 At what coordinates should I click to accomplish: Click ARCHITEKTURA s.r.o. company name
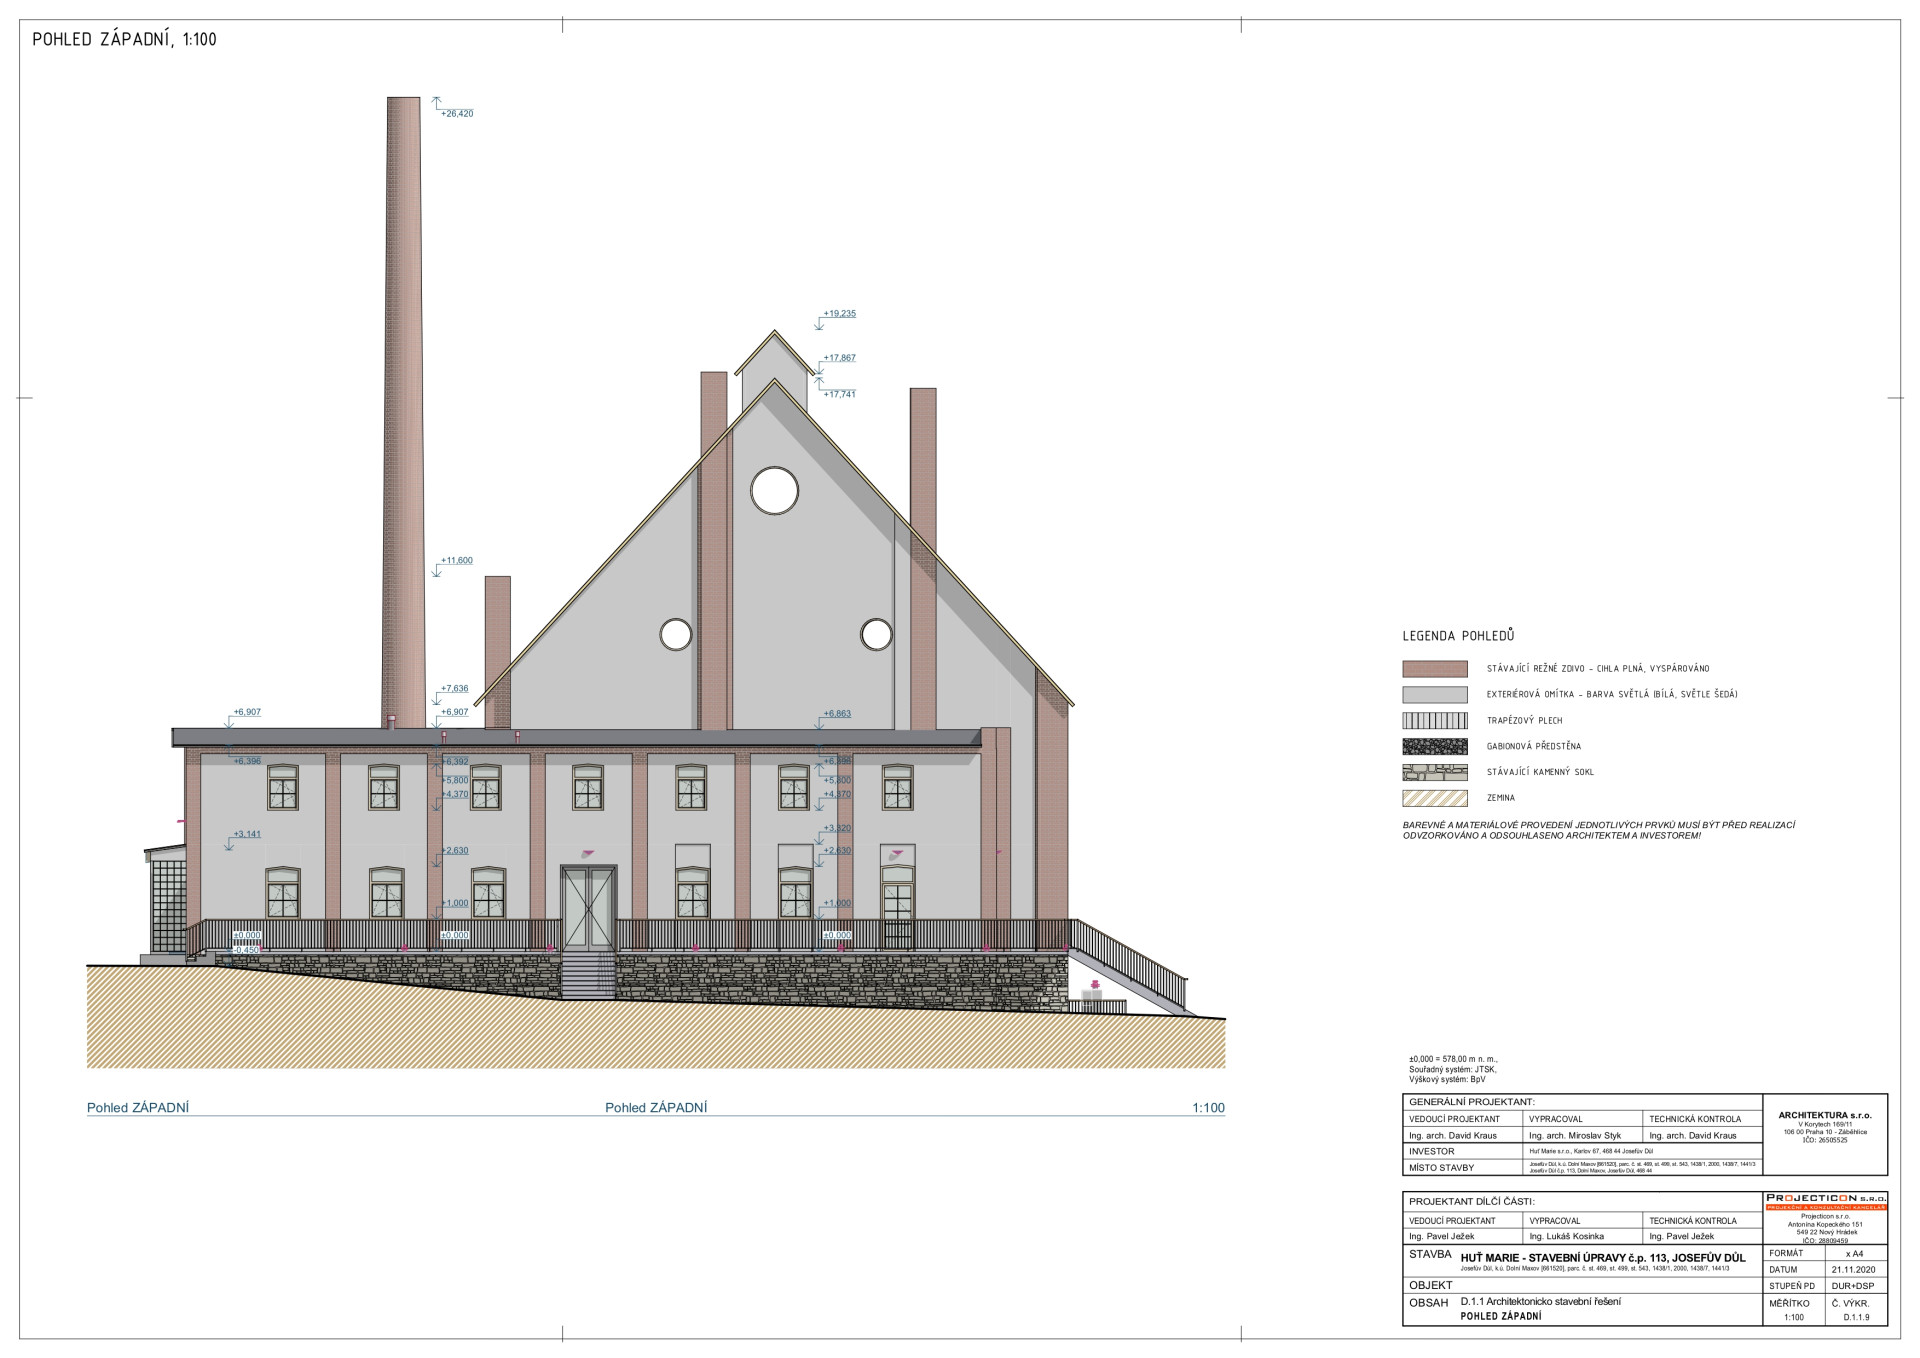pos(1825,1115)
